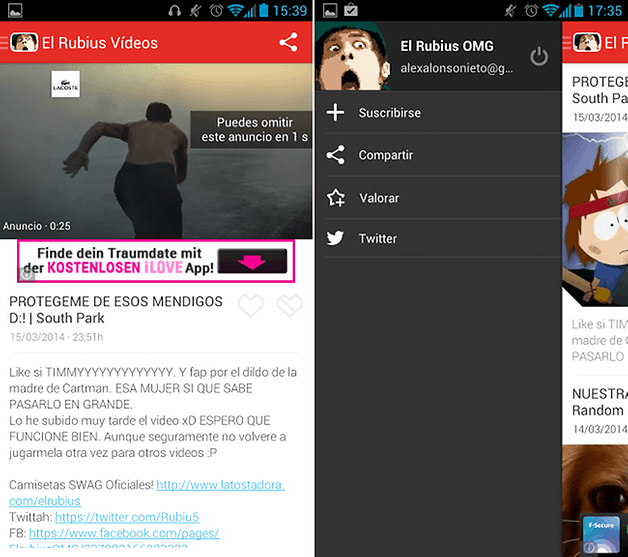Tap the headphones icon in the left status bar
Viewport: 628px width, 557px height.
174,10
